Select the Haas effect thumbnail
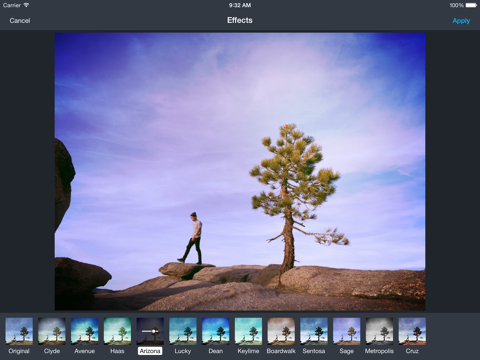480x360 pixels. [x=117, y=331]
